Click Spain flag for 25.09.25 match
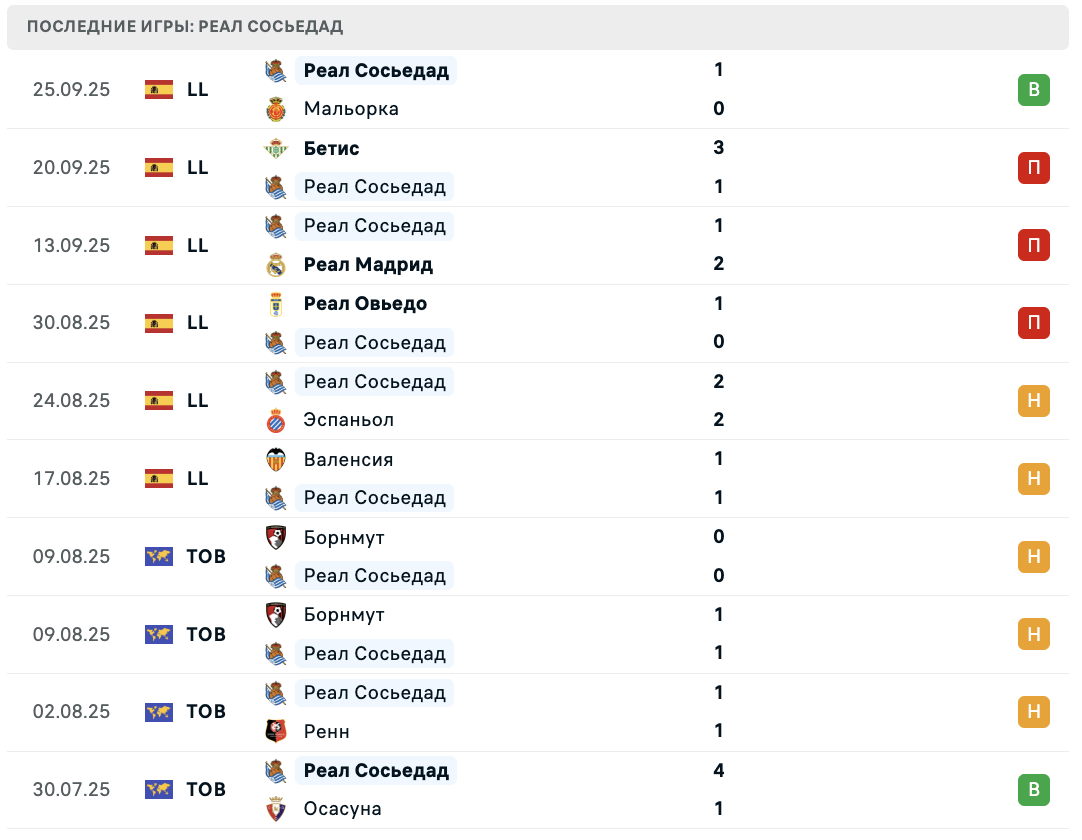 click(159, 90)
